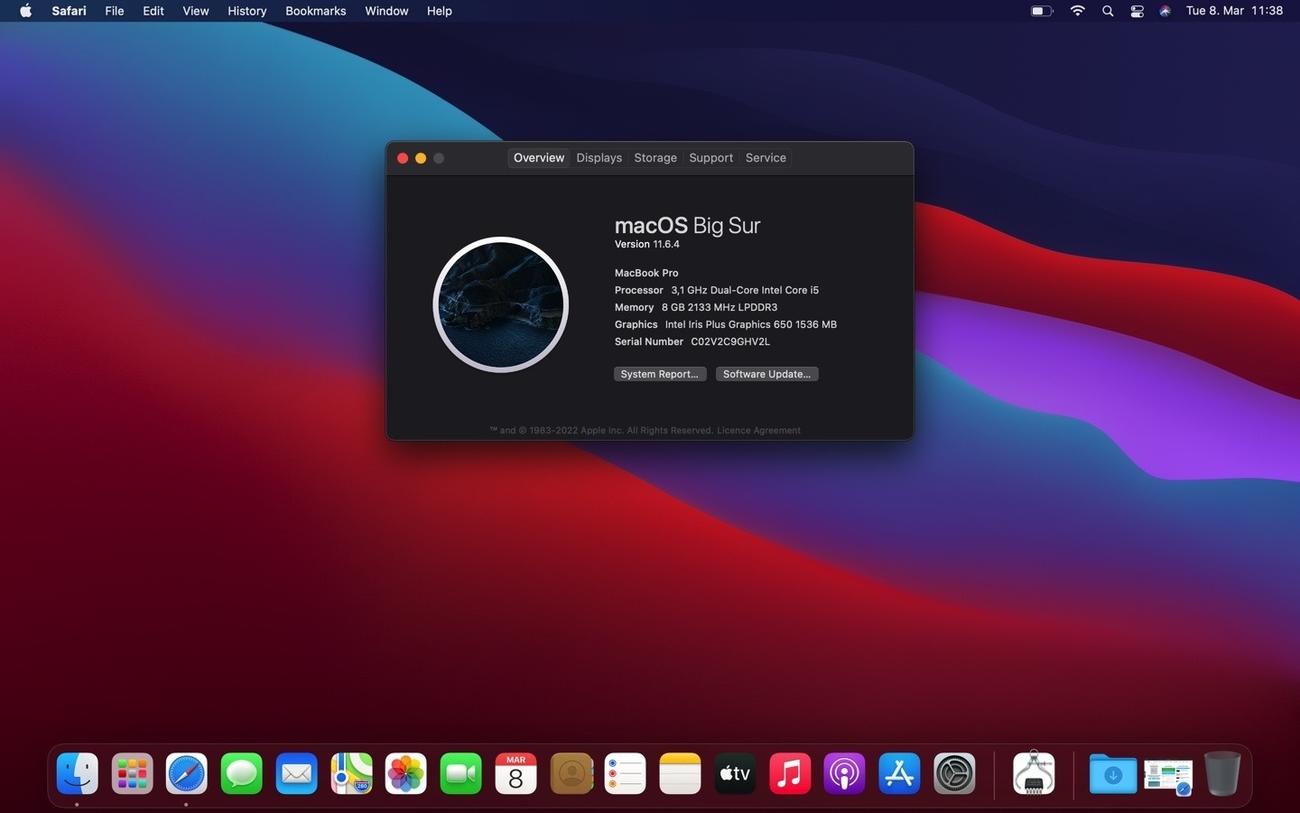Open Finder from the Dock
This screenshot has width=1300, height=813.
[x=77, y=774]
